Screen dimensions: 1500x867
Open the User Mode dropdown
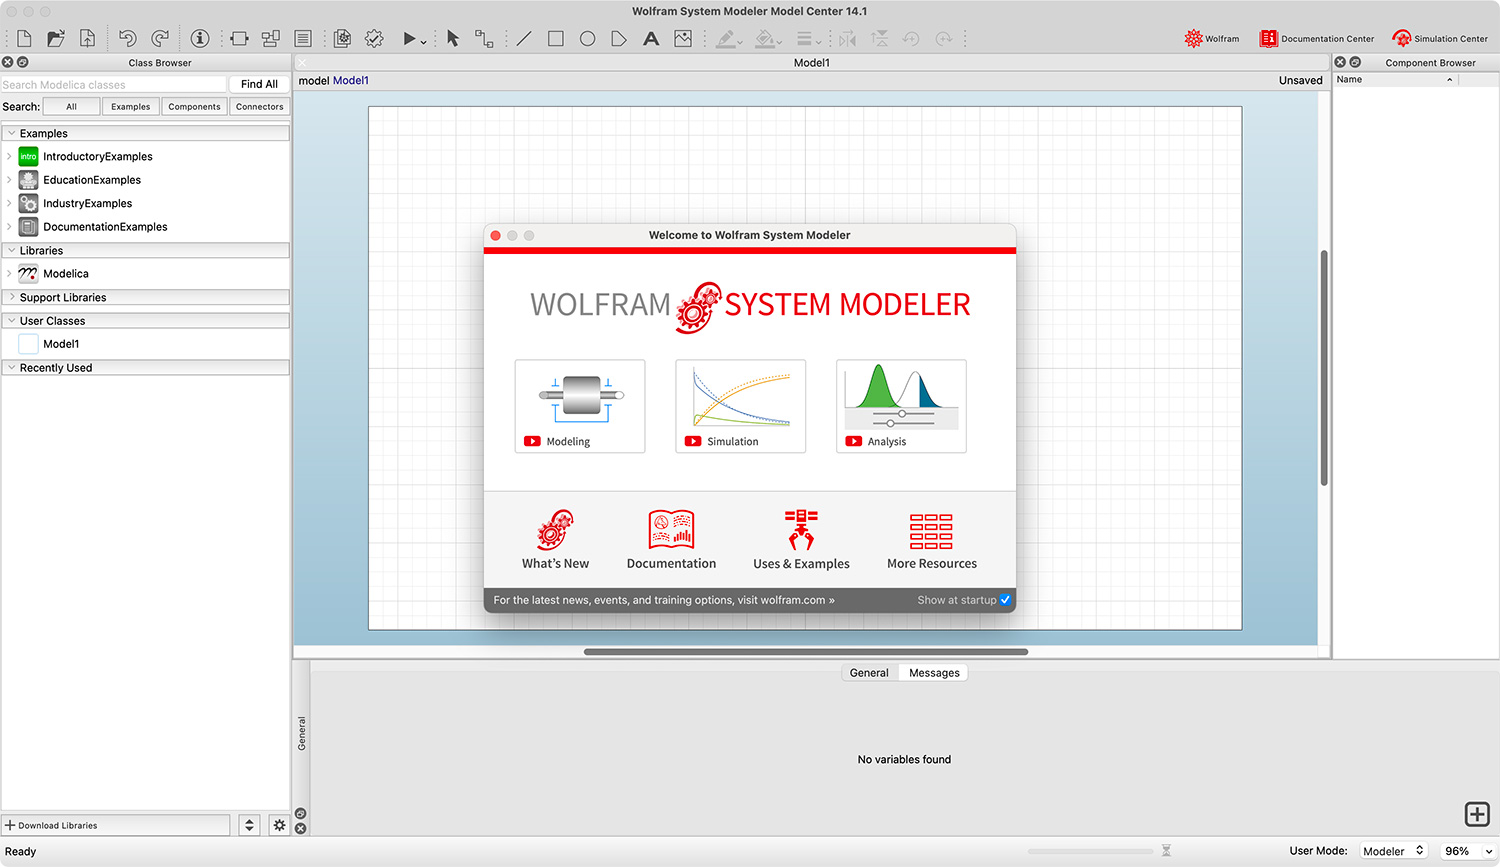pyautogui.click(x=1393, y=850)
